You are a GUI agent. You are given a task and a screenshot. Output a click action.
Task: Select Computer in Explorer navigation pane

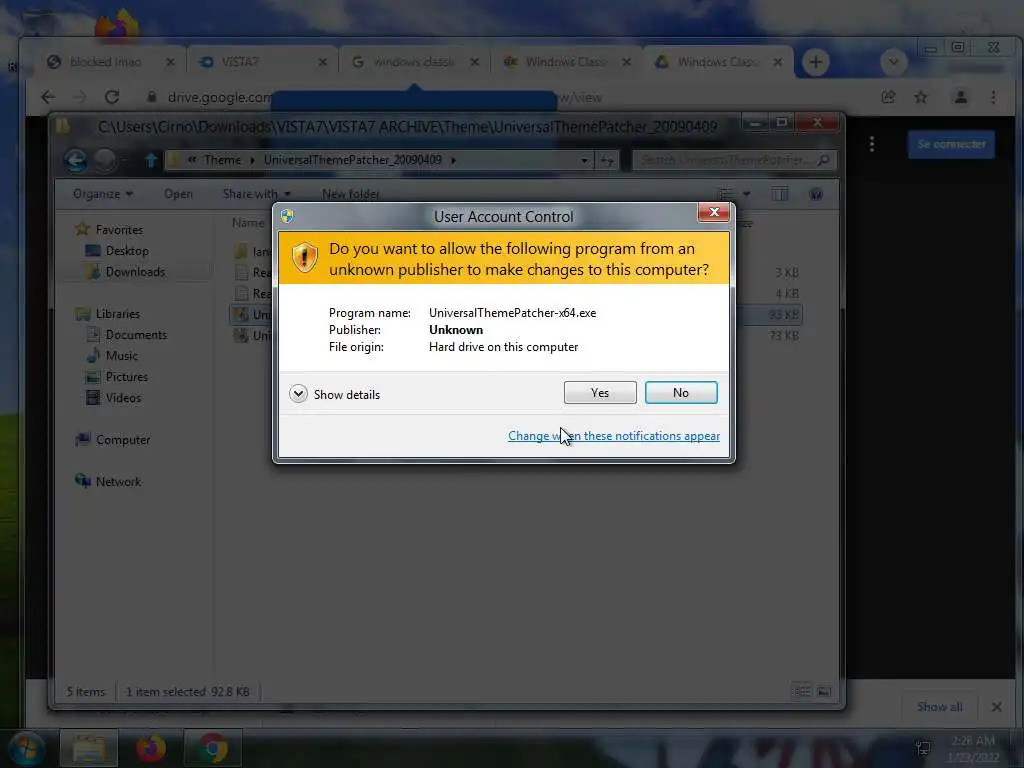[x=123, y=440]
